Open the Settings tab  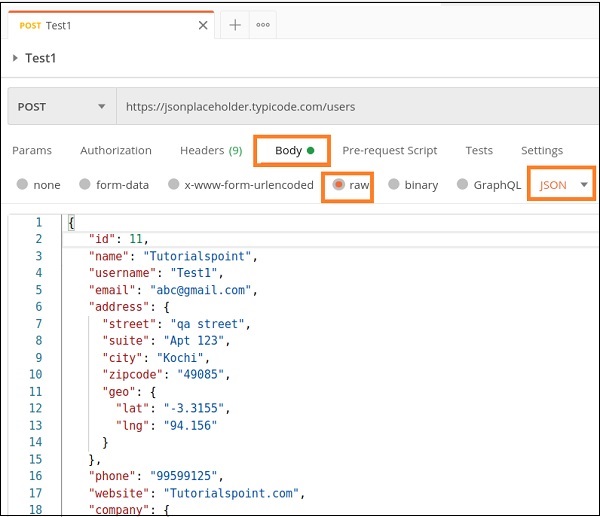click(542, 151)
